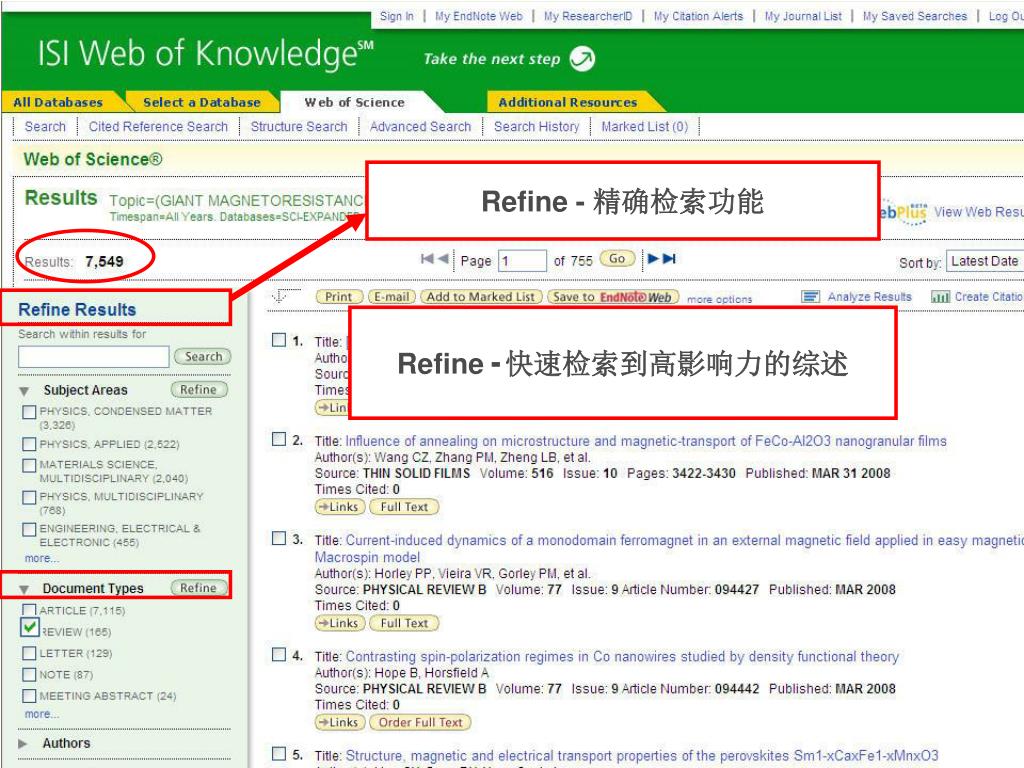The width and height of the screenshot is (1024, 768).
Task: Show more subject areas
Action: (x=42, y=558)
